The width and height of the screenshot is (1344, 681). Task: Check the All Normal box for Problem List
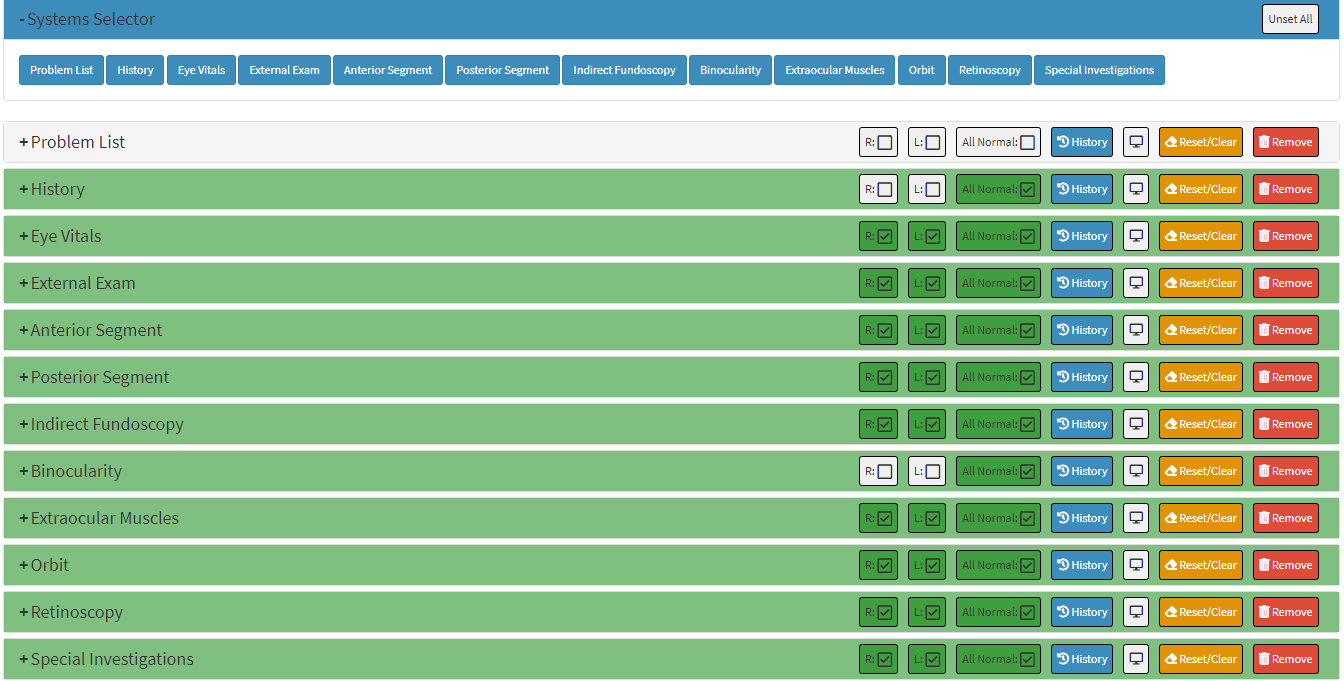[1027, 142]
